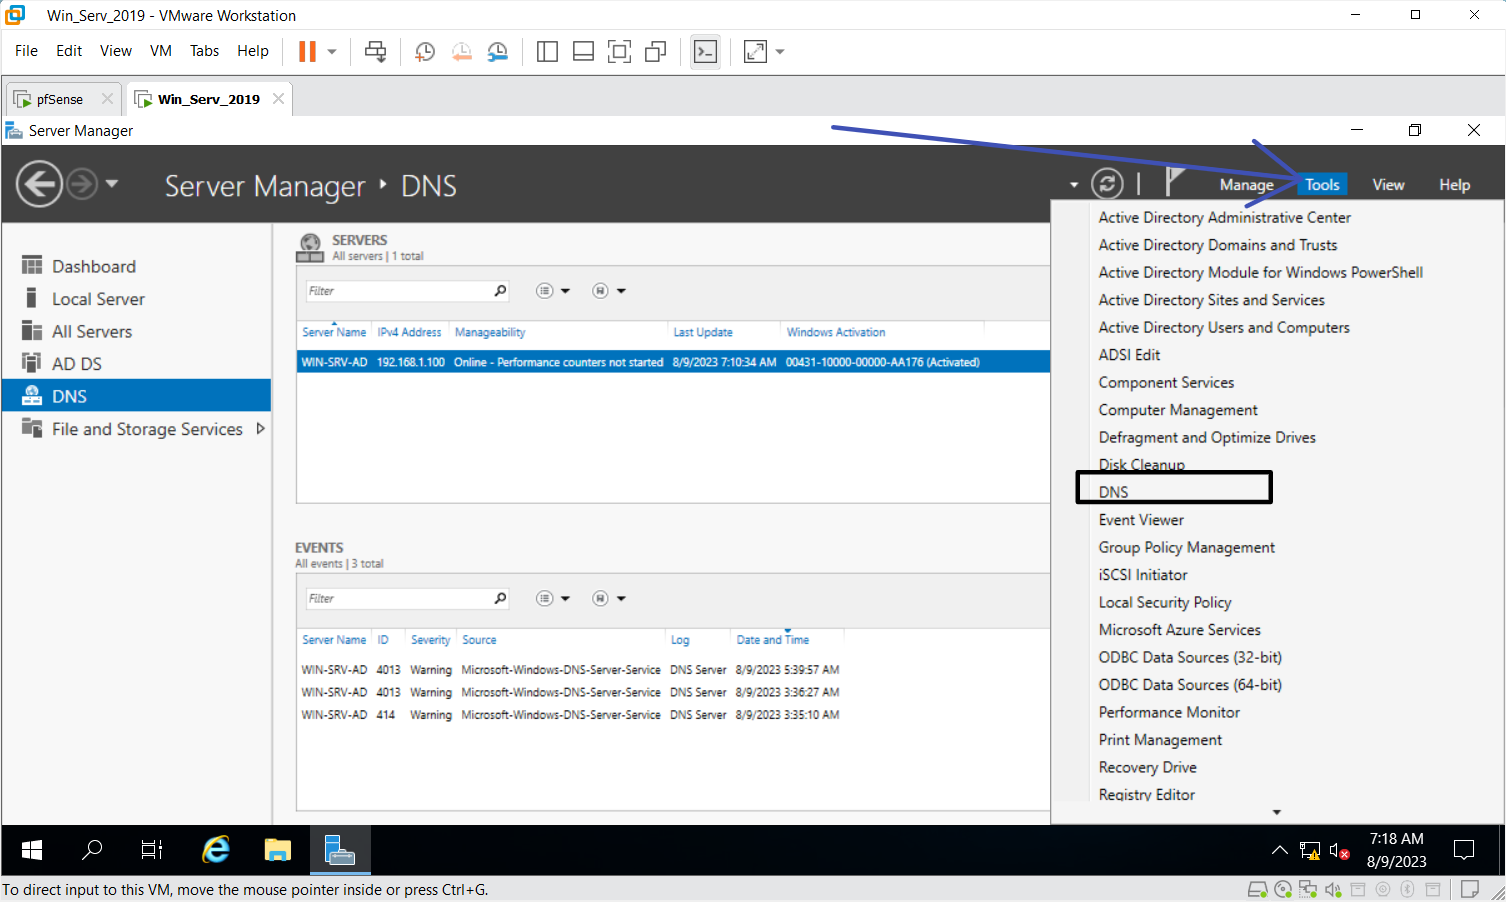Viewport: 1506px width, 902px height.
Task: Open Server Manager navigation history dropdown
Action: 112,184
